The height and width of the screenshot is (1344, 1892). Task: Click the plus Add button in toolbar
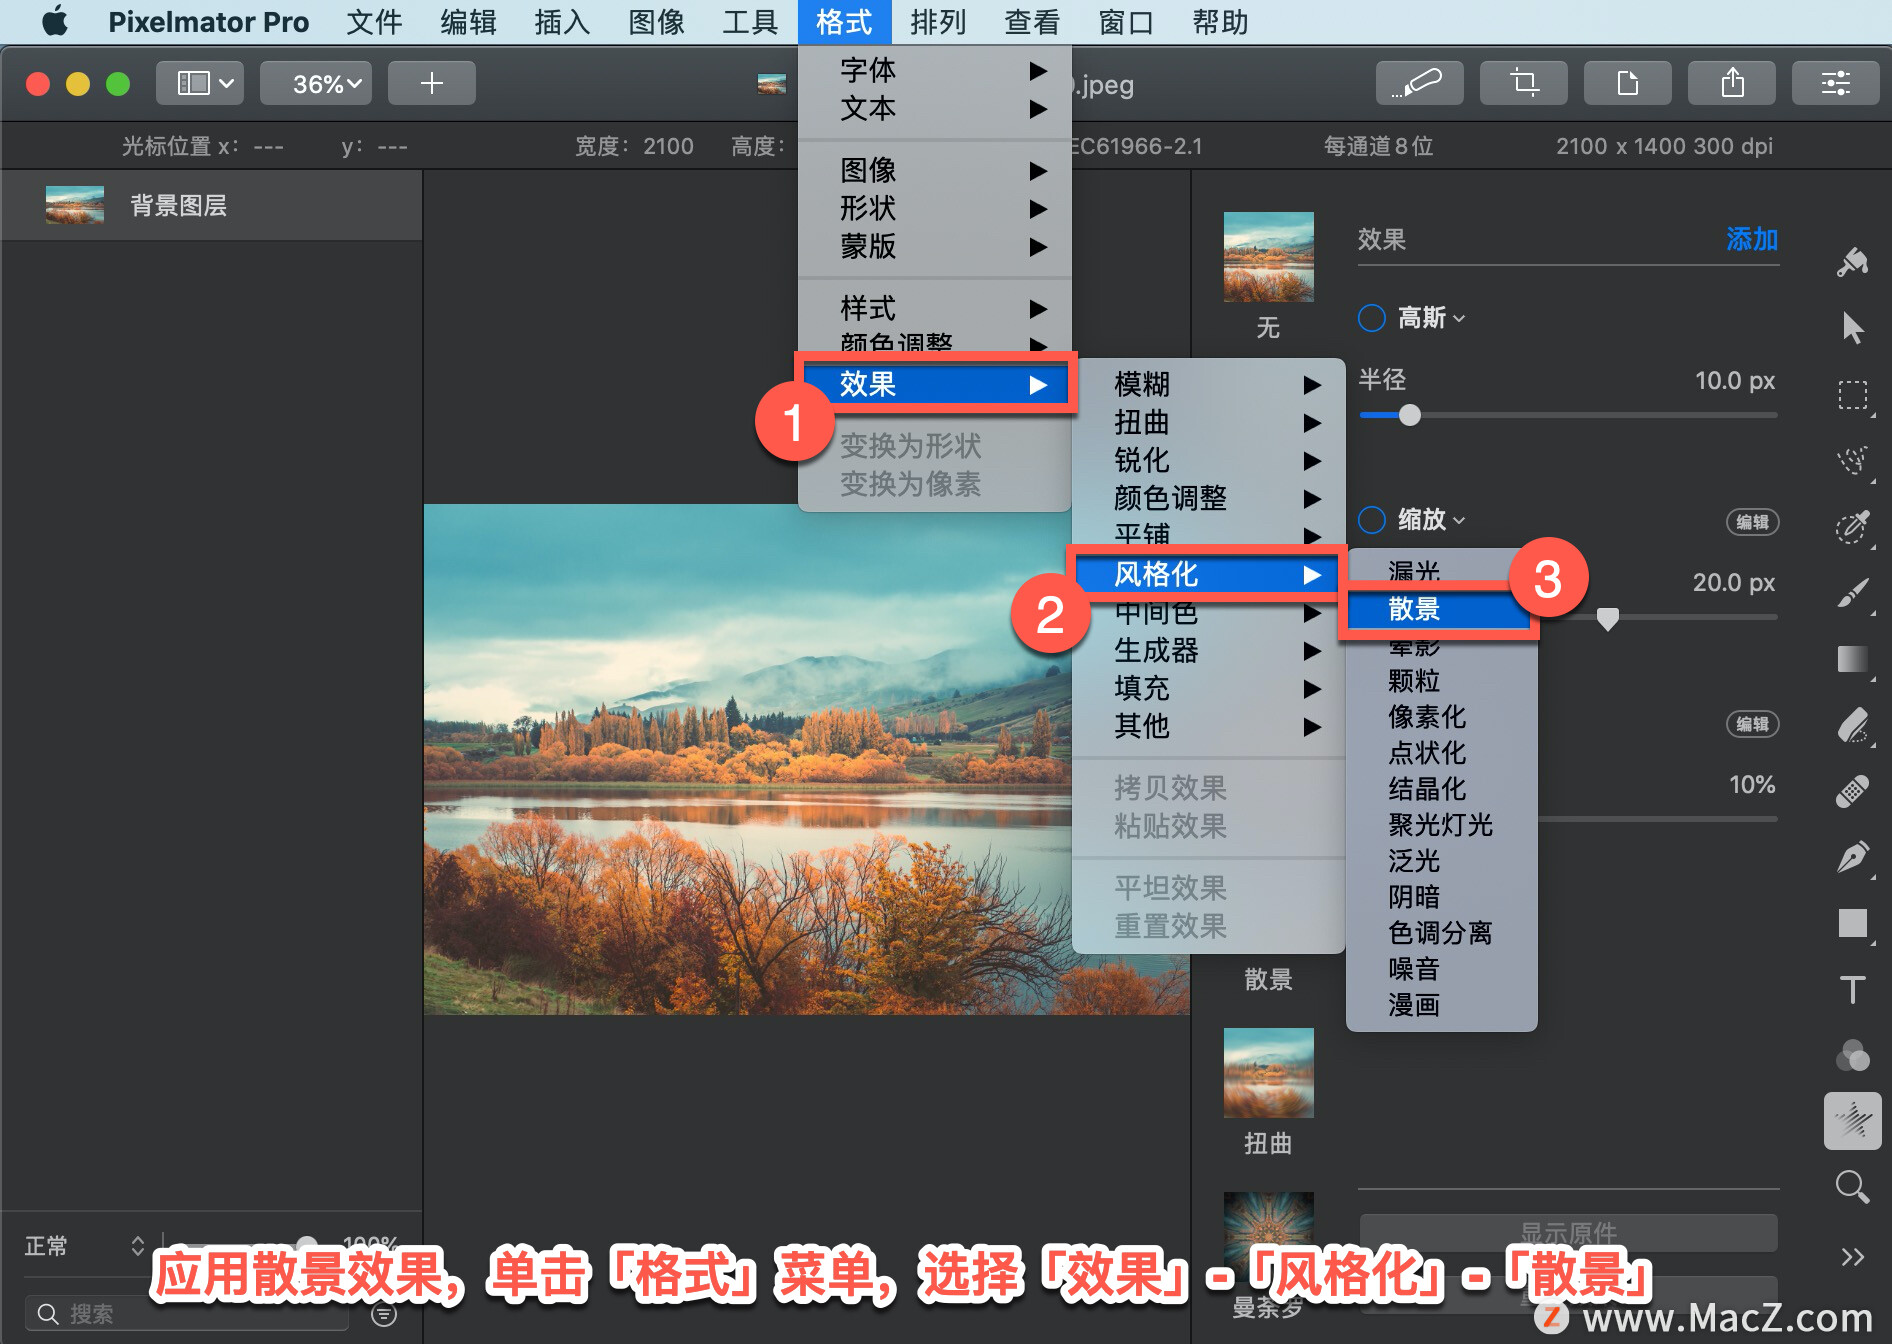431,83
